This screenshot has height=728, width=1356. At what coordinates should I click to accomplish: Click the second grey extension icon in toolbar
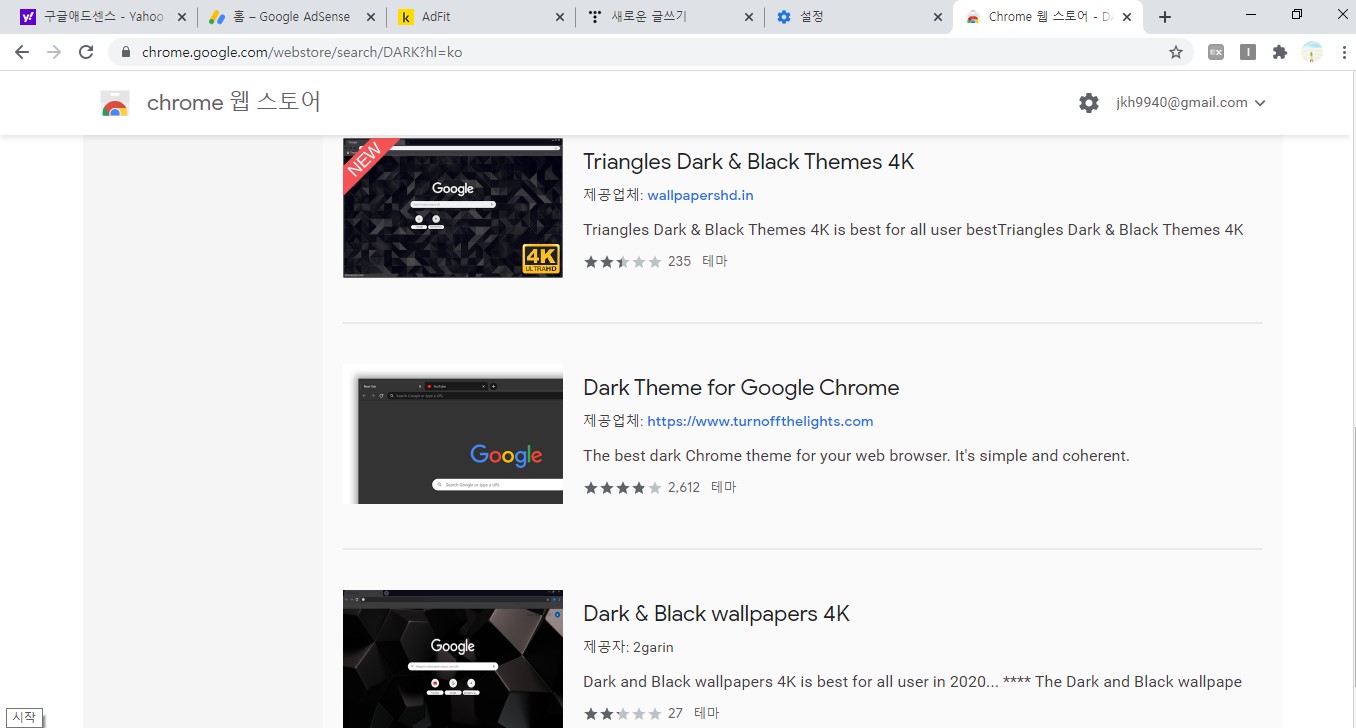(x=1248, y=52)
